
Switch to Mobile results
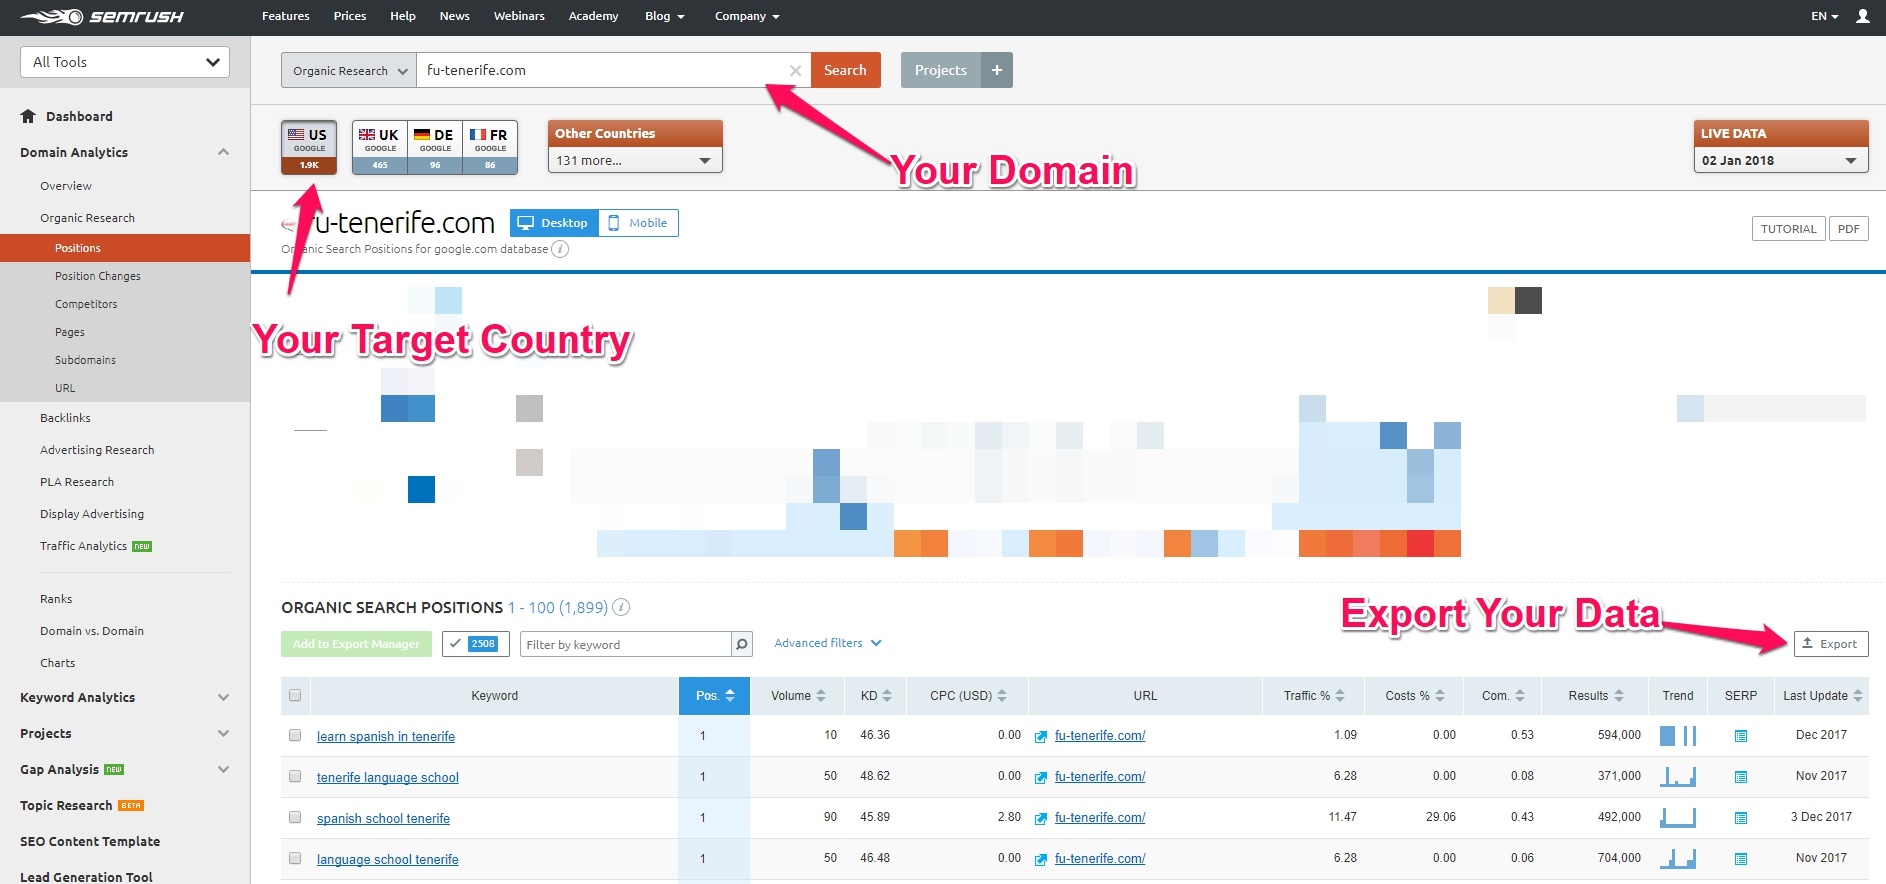point(638,223)
